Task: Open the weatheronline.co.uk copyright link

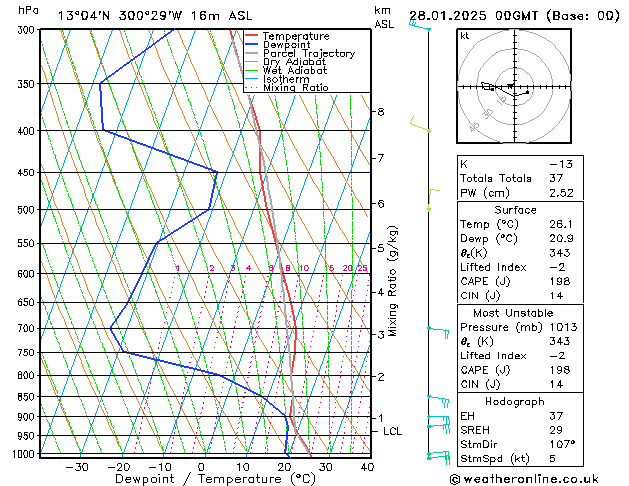Action: (524, 479)
